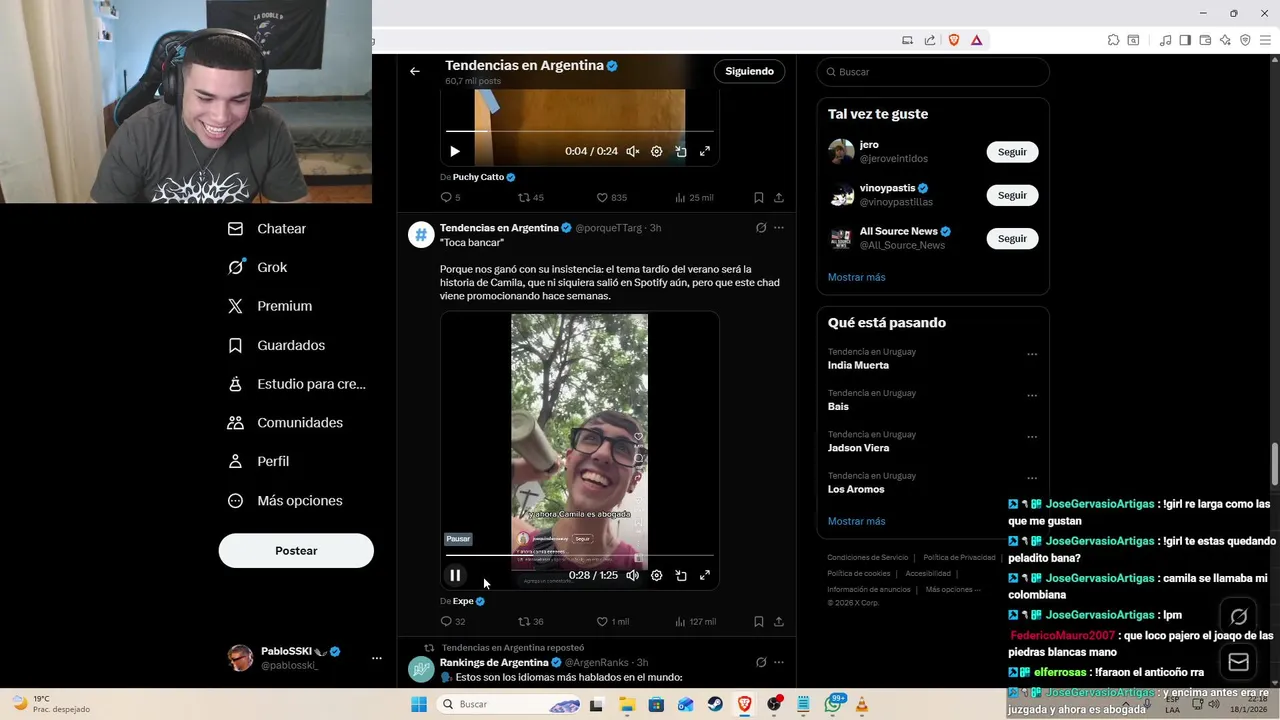Image resolution: width=1280 pixels, height=720 pixels.
Task: Unmute the Puchy Catto video volume
Action: click(x=633, y=151)
